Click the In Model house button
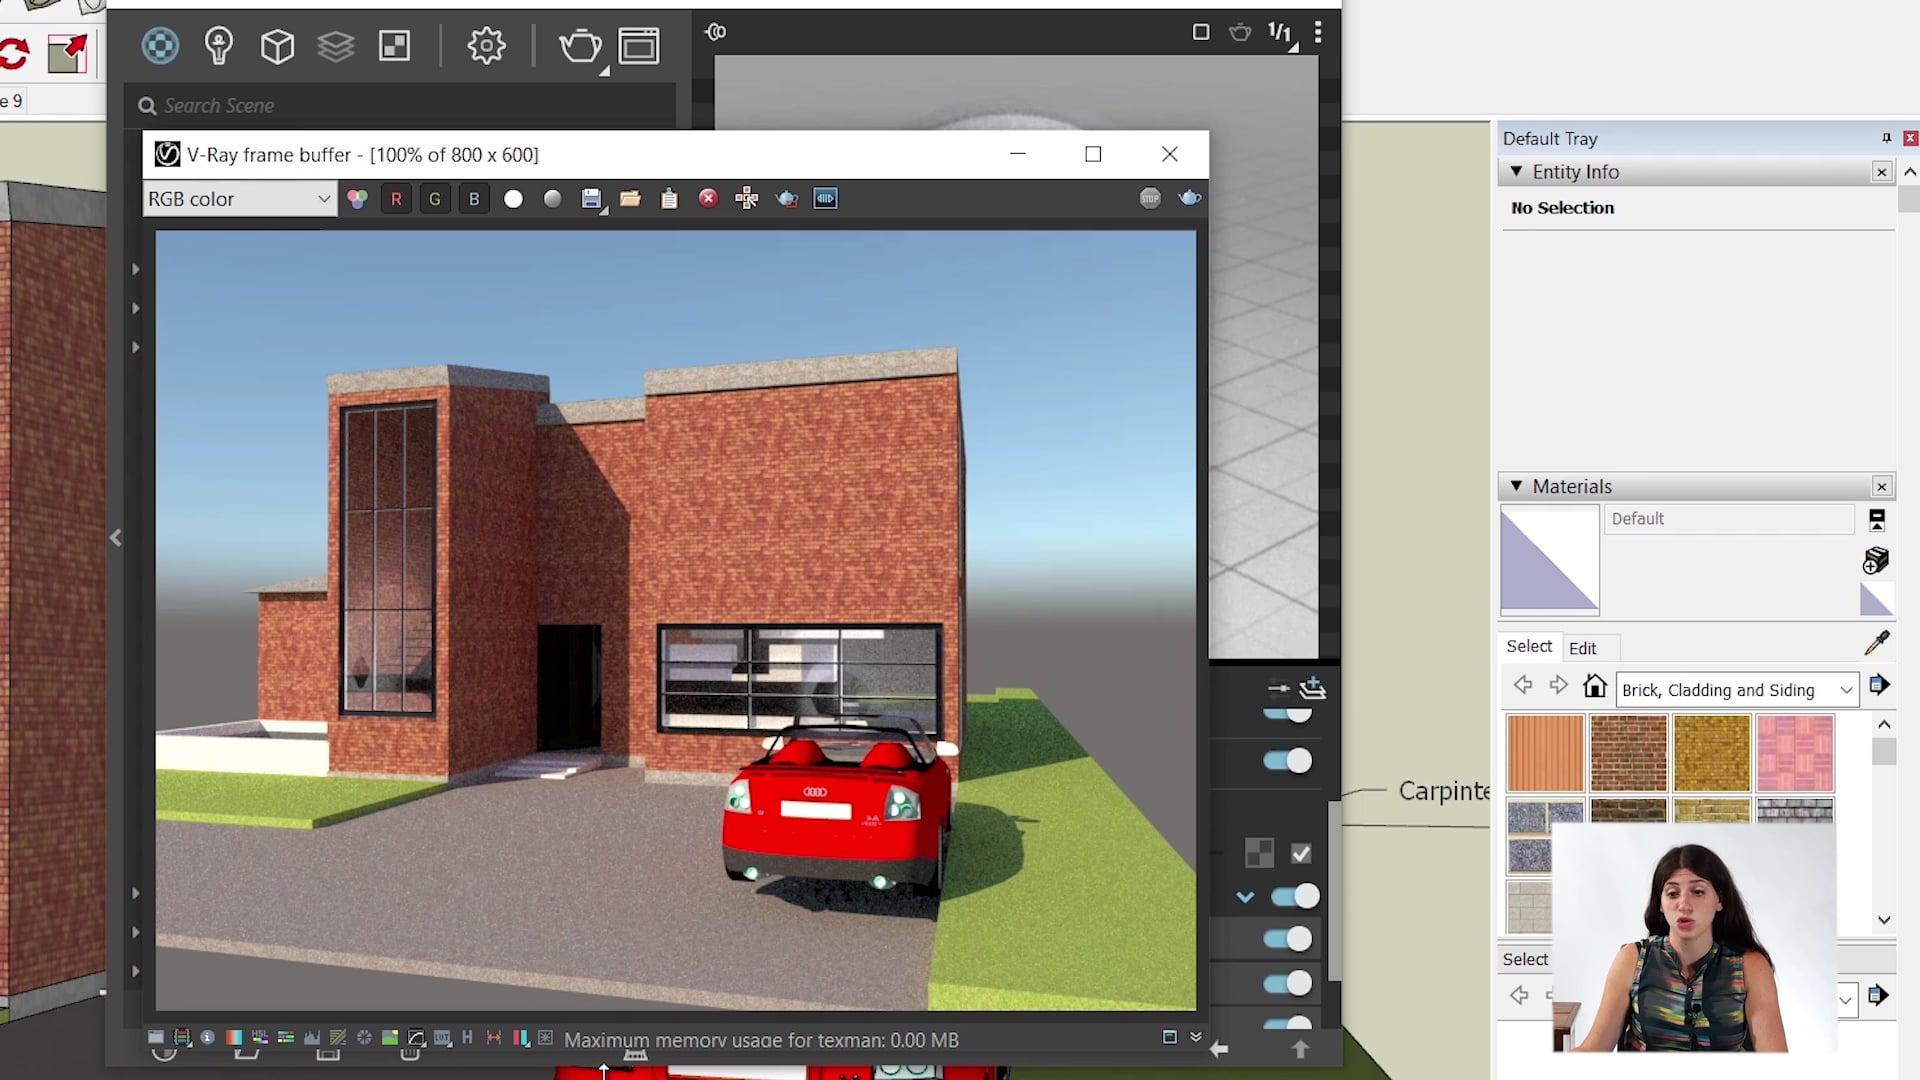This screenshot has height=1080, width=1920. coord(1595,687)
